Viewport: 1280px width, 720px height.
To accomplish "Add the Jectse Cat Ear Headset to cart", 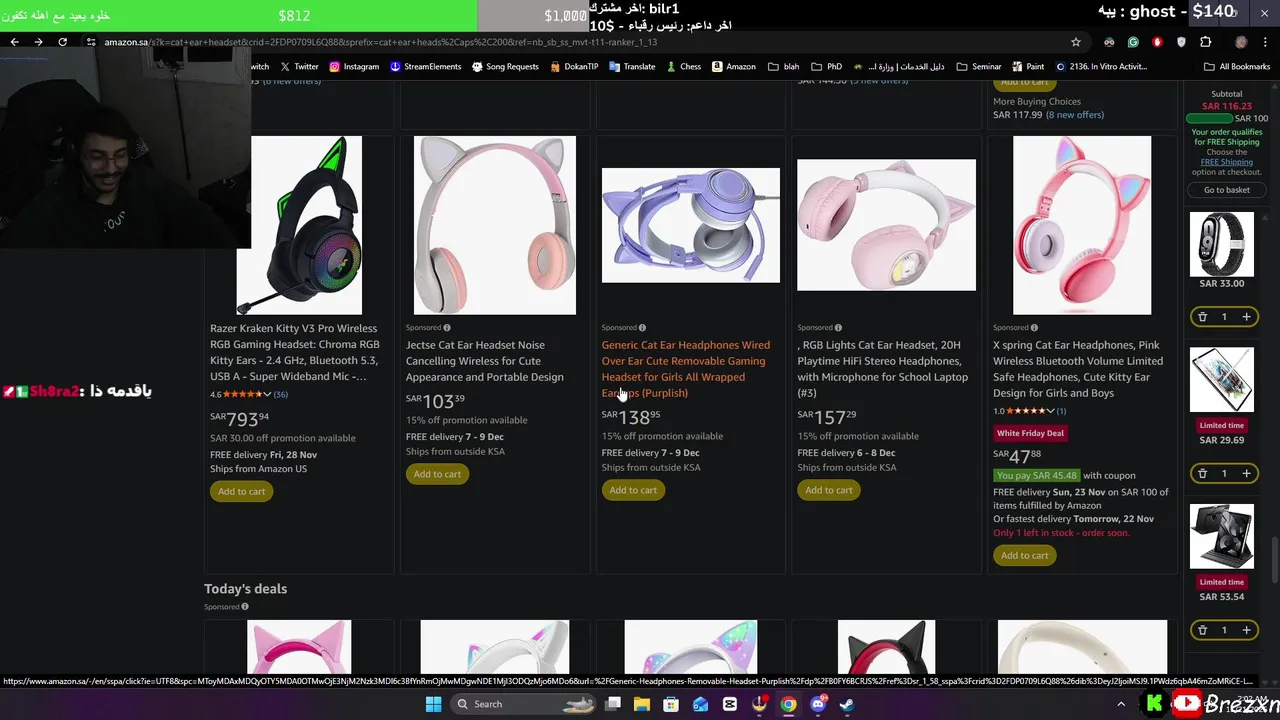I will coord(437,474).
